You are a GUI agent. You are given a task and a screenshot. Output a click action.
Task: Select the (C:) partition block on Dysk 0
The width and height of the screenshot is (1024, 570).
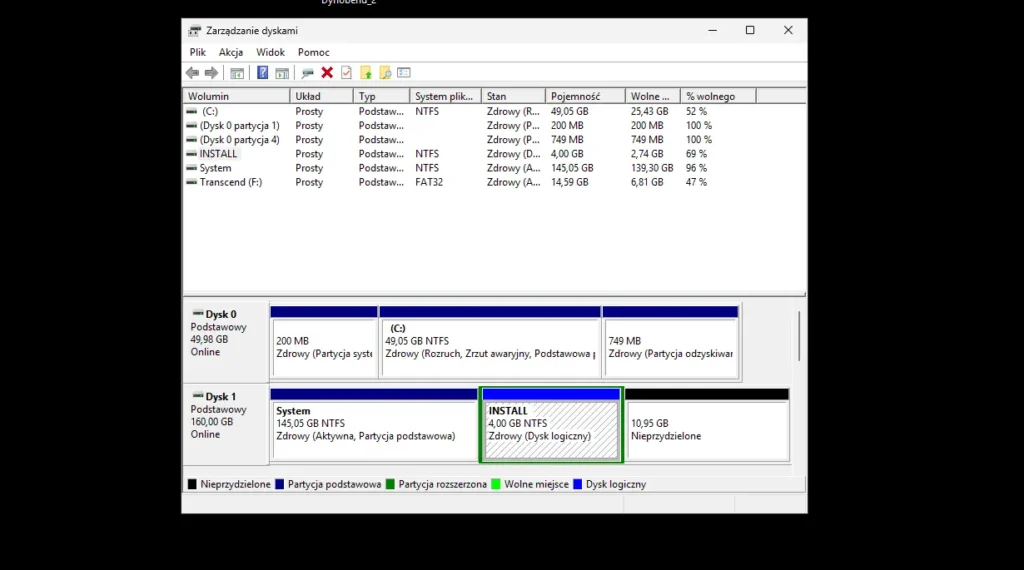[x=490, y=347]
